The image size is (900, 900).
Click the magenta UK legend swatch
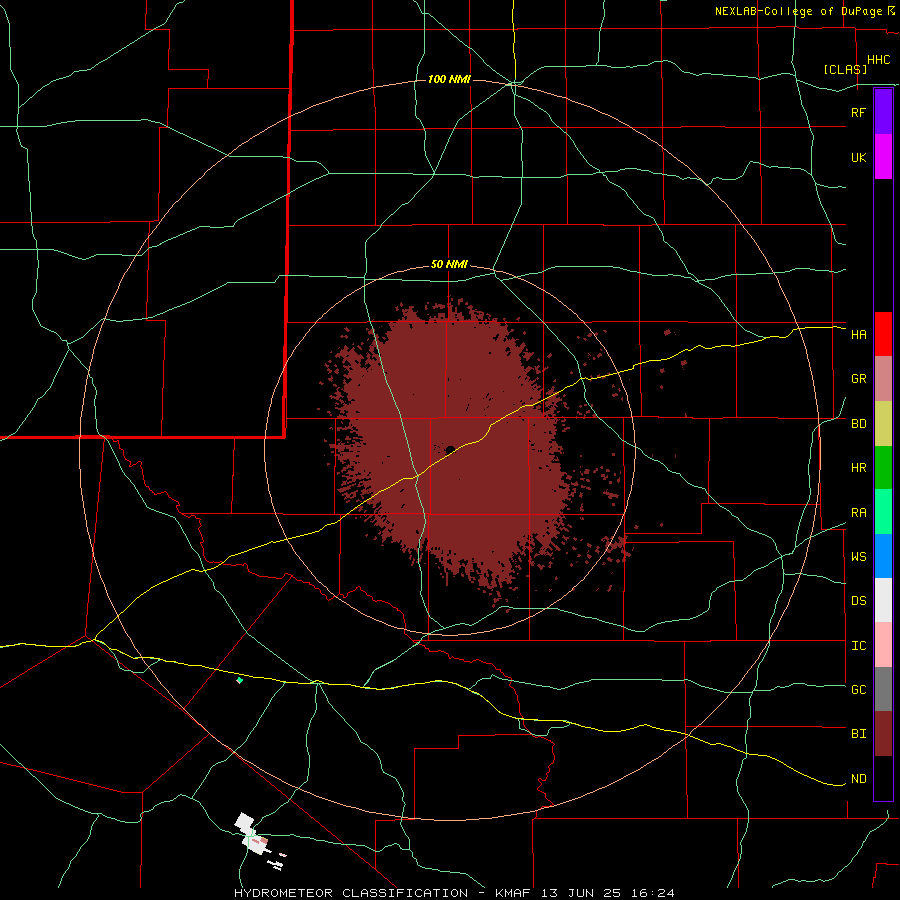click(883, 157)
